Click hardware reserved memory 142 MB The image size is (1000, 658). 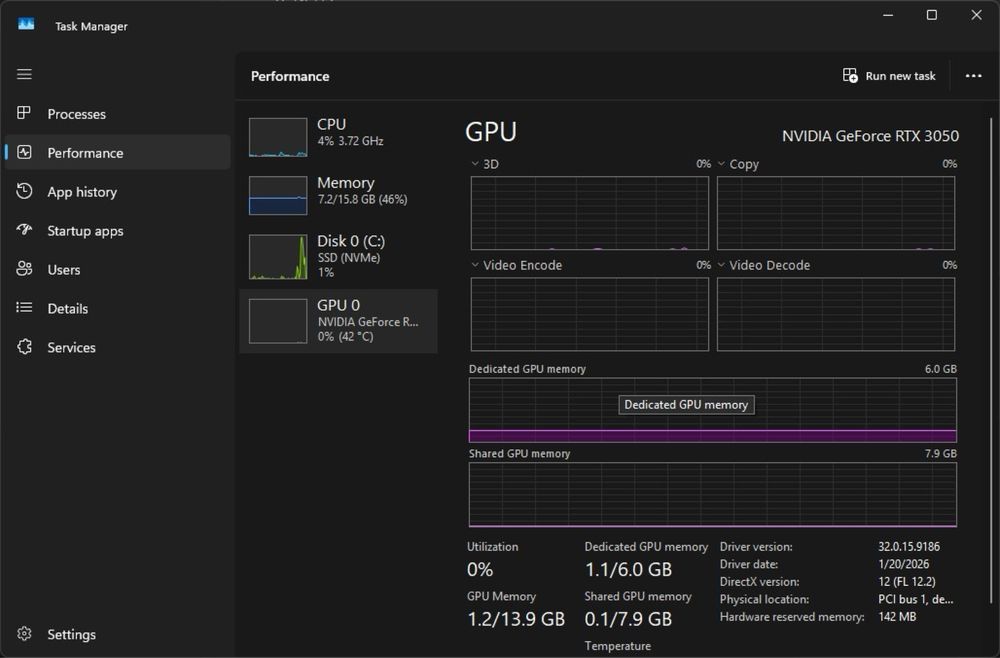click(897, 617)
